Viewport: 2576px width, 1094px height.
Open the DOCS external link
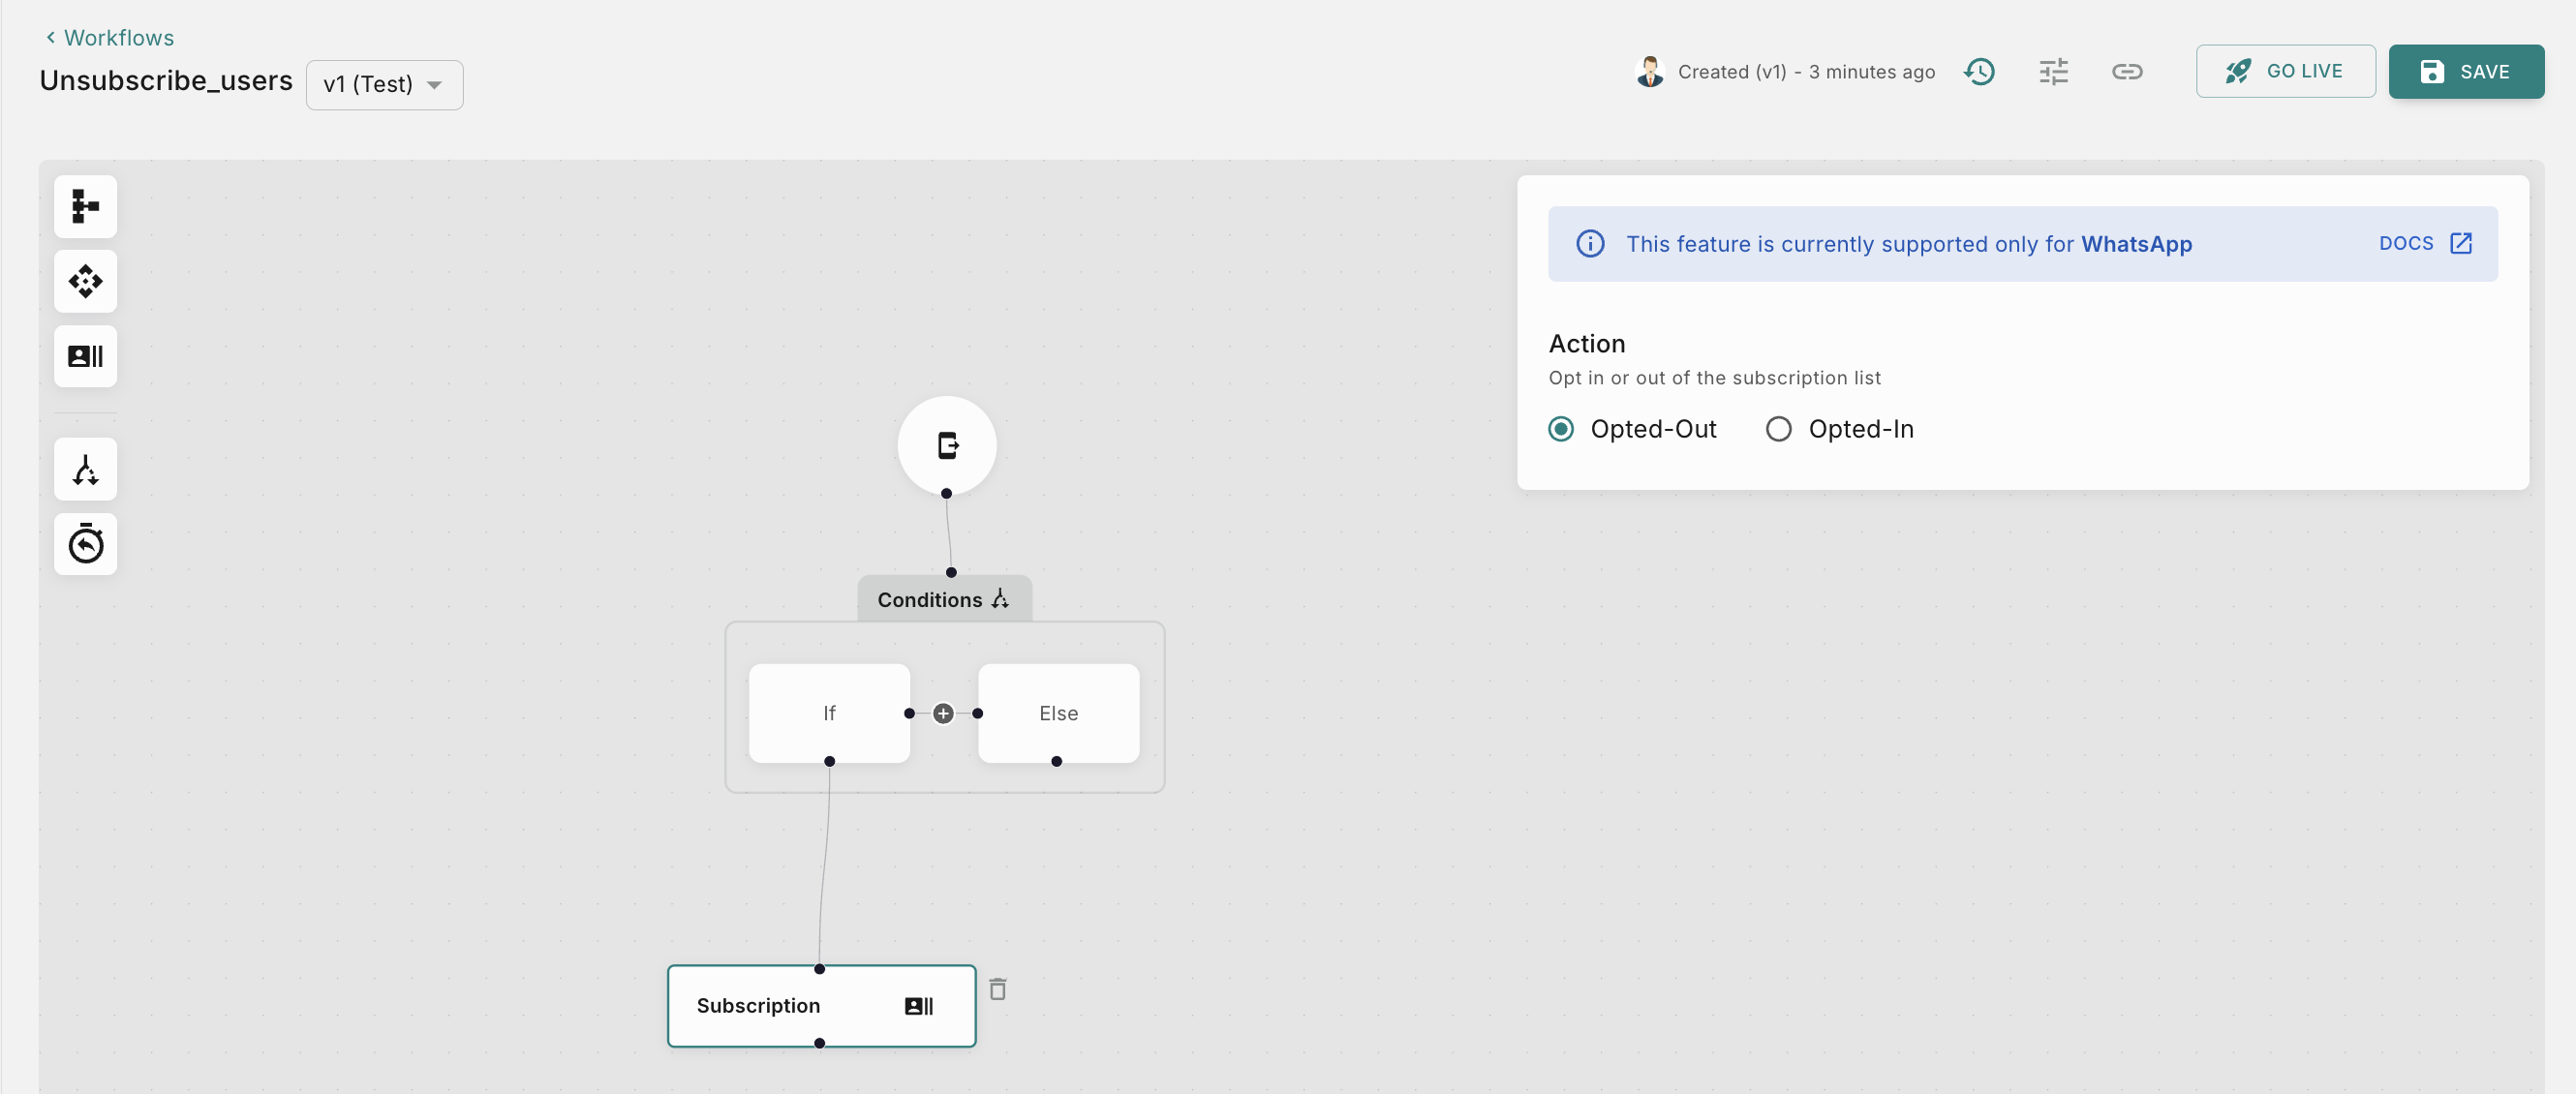(x=2425, y=243)
